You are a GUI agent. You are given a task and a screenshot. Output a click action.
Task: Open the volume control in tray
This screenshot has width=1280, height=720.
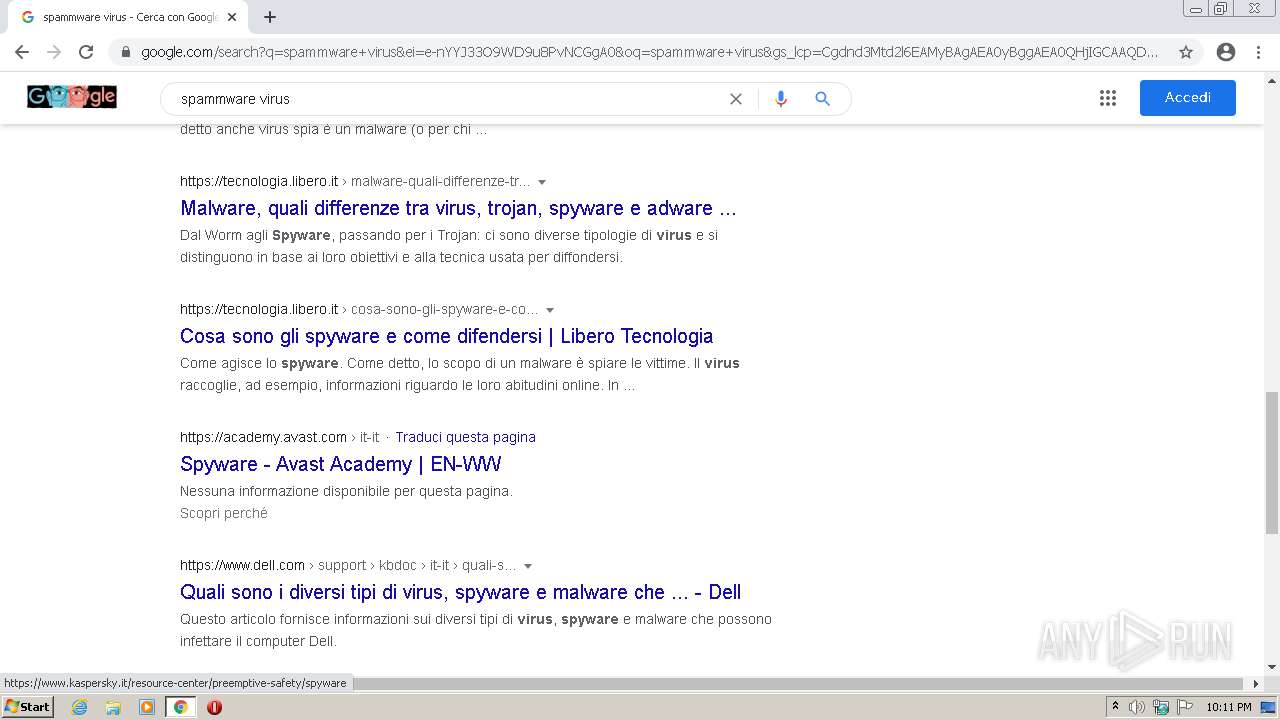pyautogui.click(x=1137, y=707)
